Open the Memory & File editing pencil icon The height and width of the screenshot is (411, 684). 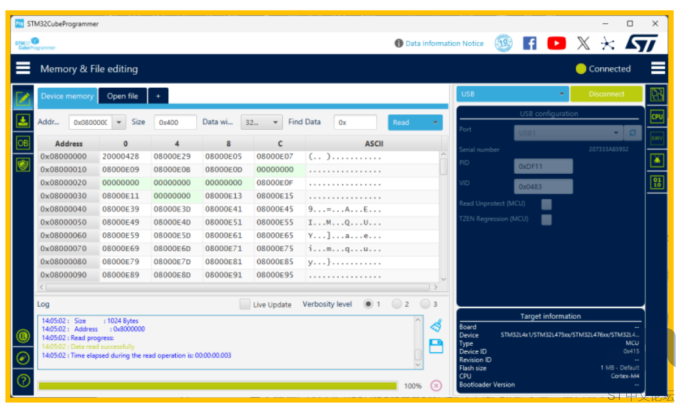pyautogui.click(x=23, y=99)
